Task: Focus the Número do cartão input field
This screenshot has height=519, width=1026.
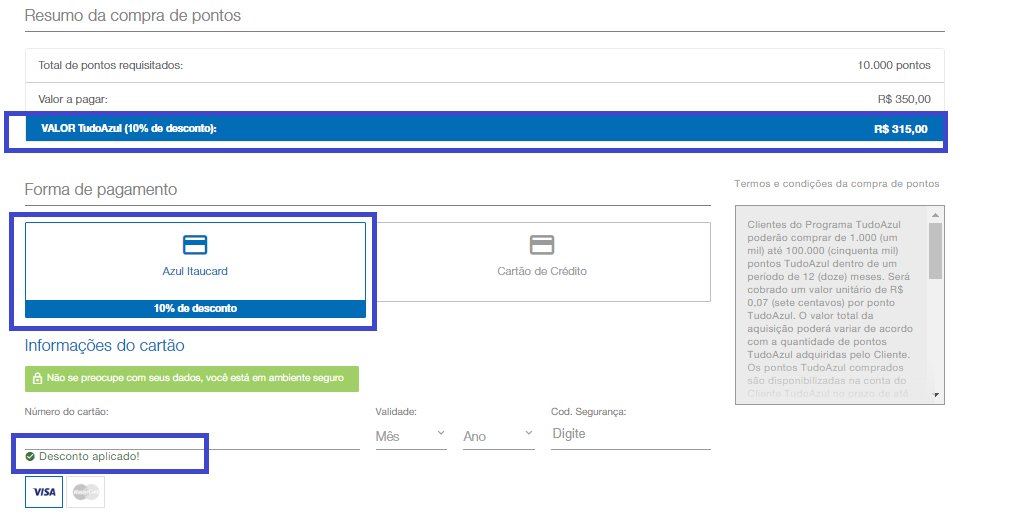Action: pyautogui.click(x=192, y=435)
